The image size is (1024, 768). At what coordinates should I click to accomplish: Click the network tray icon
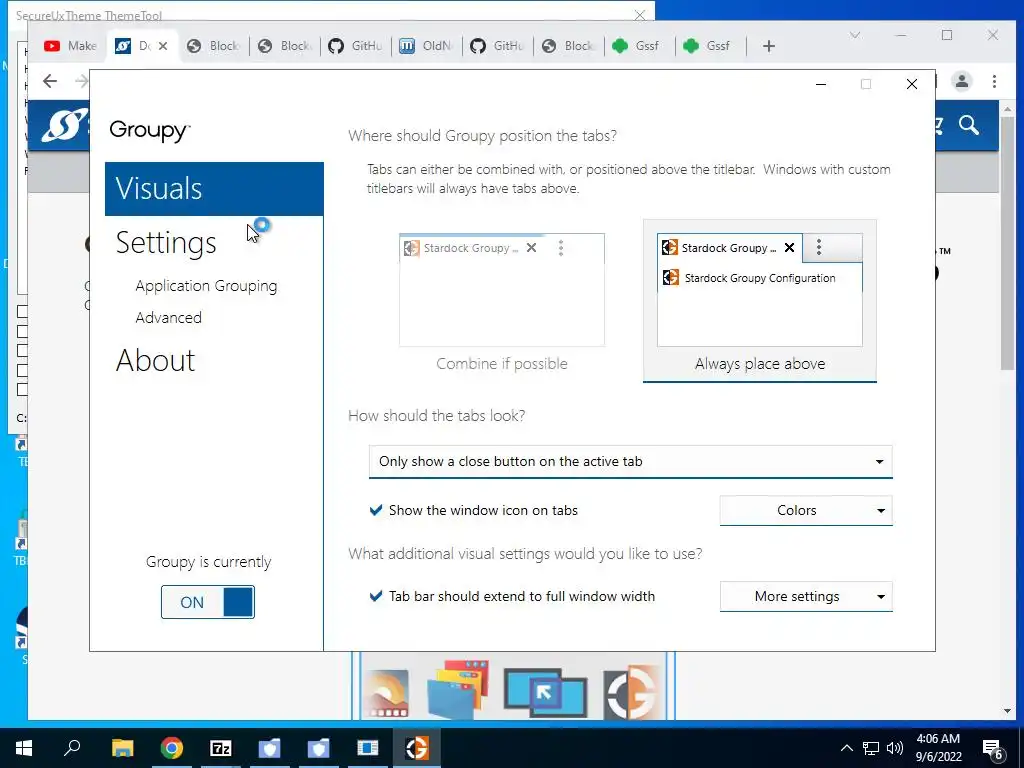click(871, 748)
